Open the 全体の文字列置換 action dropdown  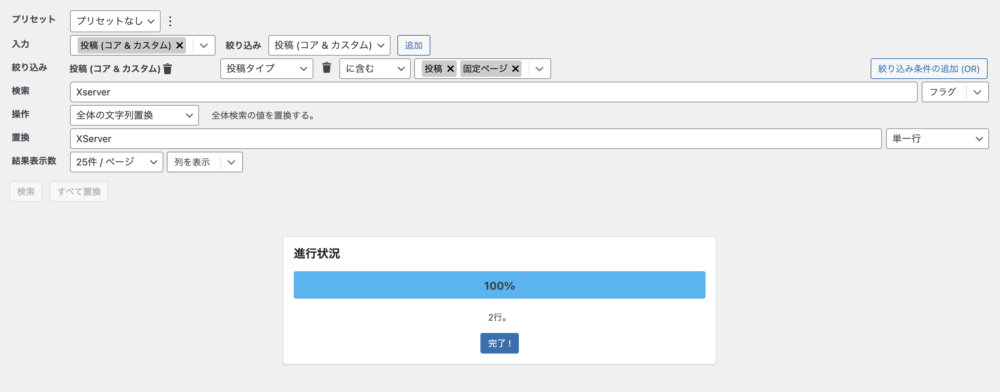[134, 115]
